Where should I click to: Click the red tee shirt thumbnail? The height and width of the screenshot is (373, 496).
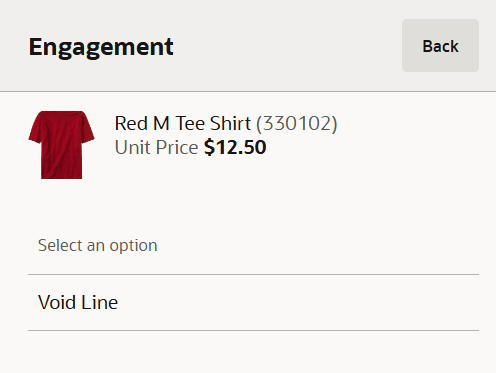click(61, 145)
